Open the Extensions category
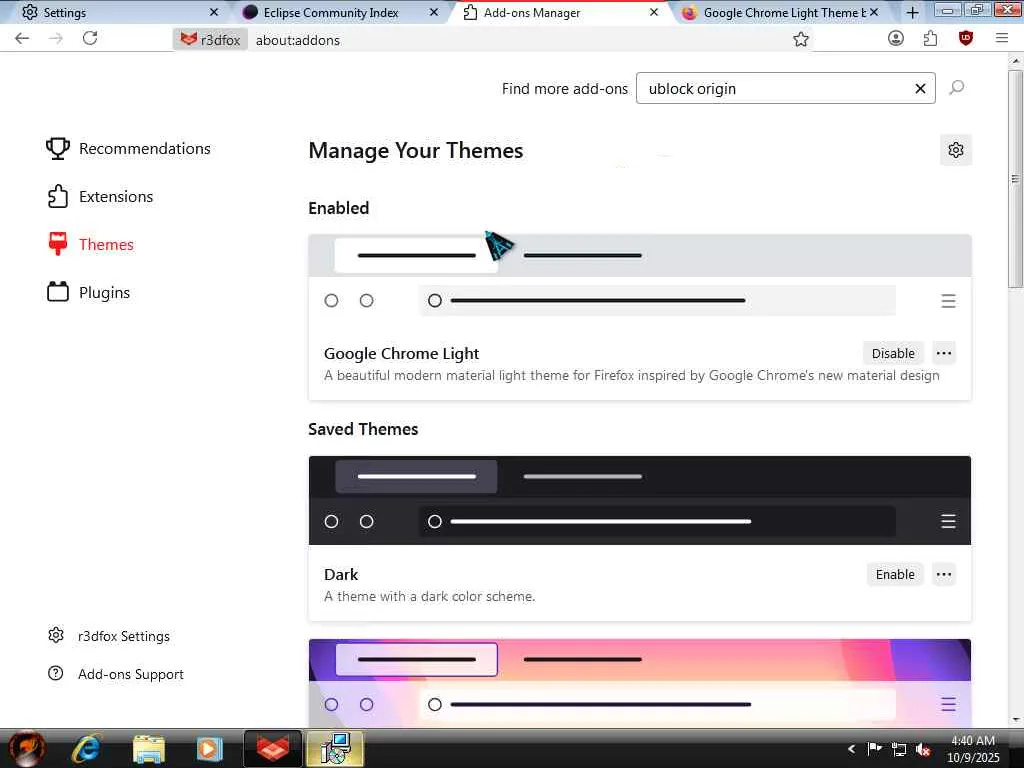Screen dimensions: 1024x768 pyautogui.click(x=100, y=197)
